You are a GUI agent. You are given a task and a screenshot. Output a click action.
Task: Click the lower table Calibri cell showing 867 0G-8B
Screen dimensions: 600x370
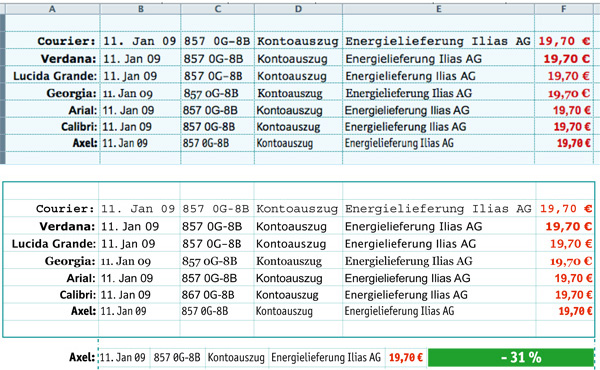point(217,295)
